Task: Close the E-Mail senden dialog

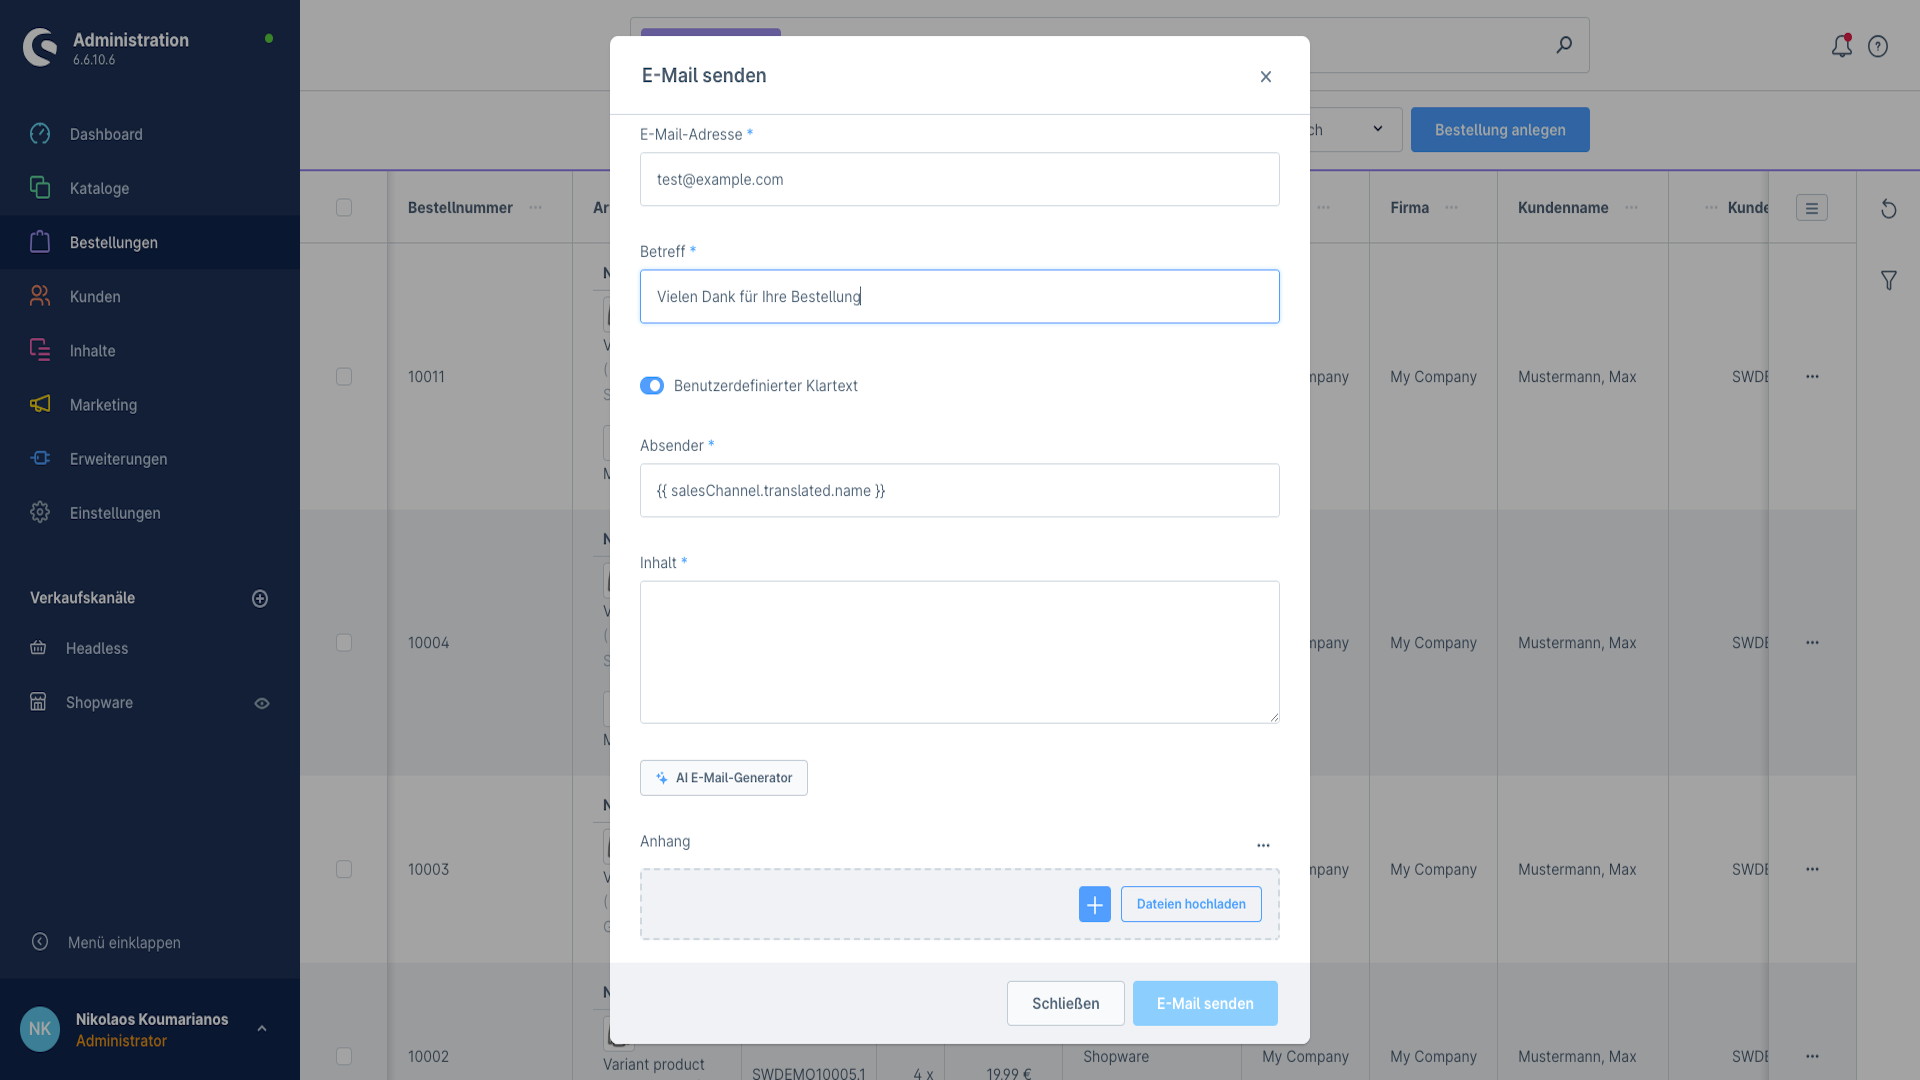Action: point(1265,77)
